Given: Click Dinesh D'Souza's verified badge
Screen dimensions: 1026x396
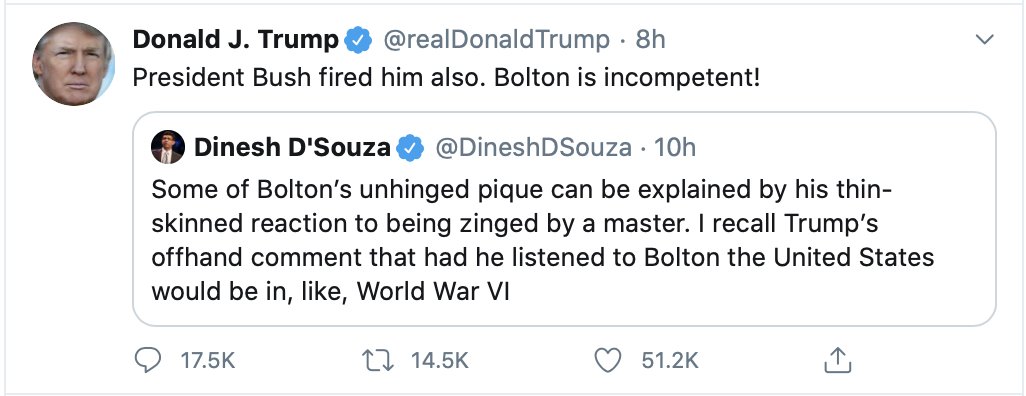Looking at the screenshot, I should [x=411, y=148].
